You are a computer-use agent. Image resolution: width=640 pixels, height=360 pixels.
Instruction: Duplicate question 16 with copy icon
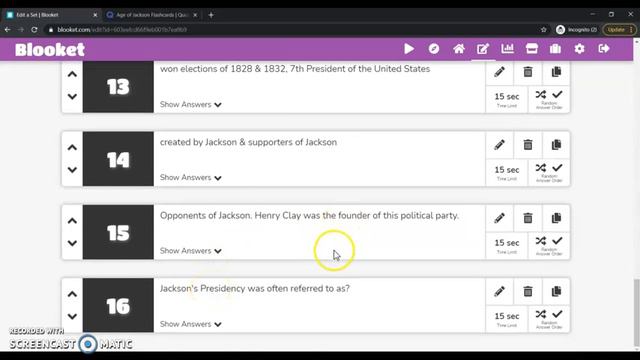click(556, 291)
